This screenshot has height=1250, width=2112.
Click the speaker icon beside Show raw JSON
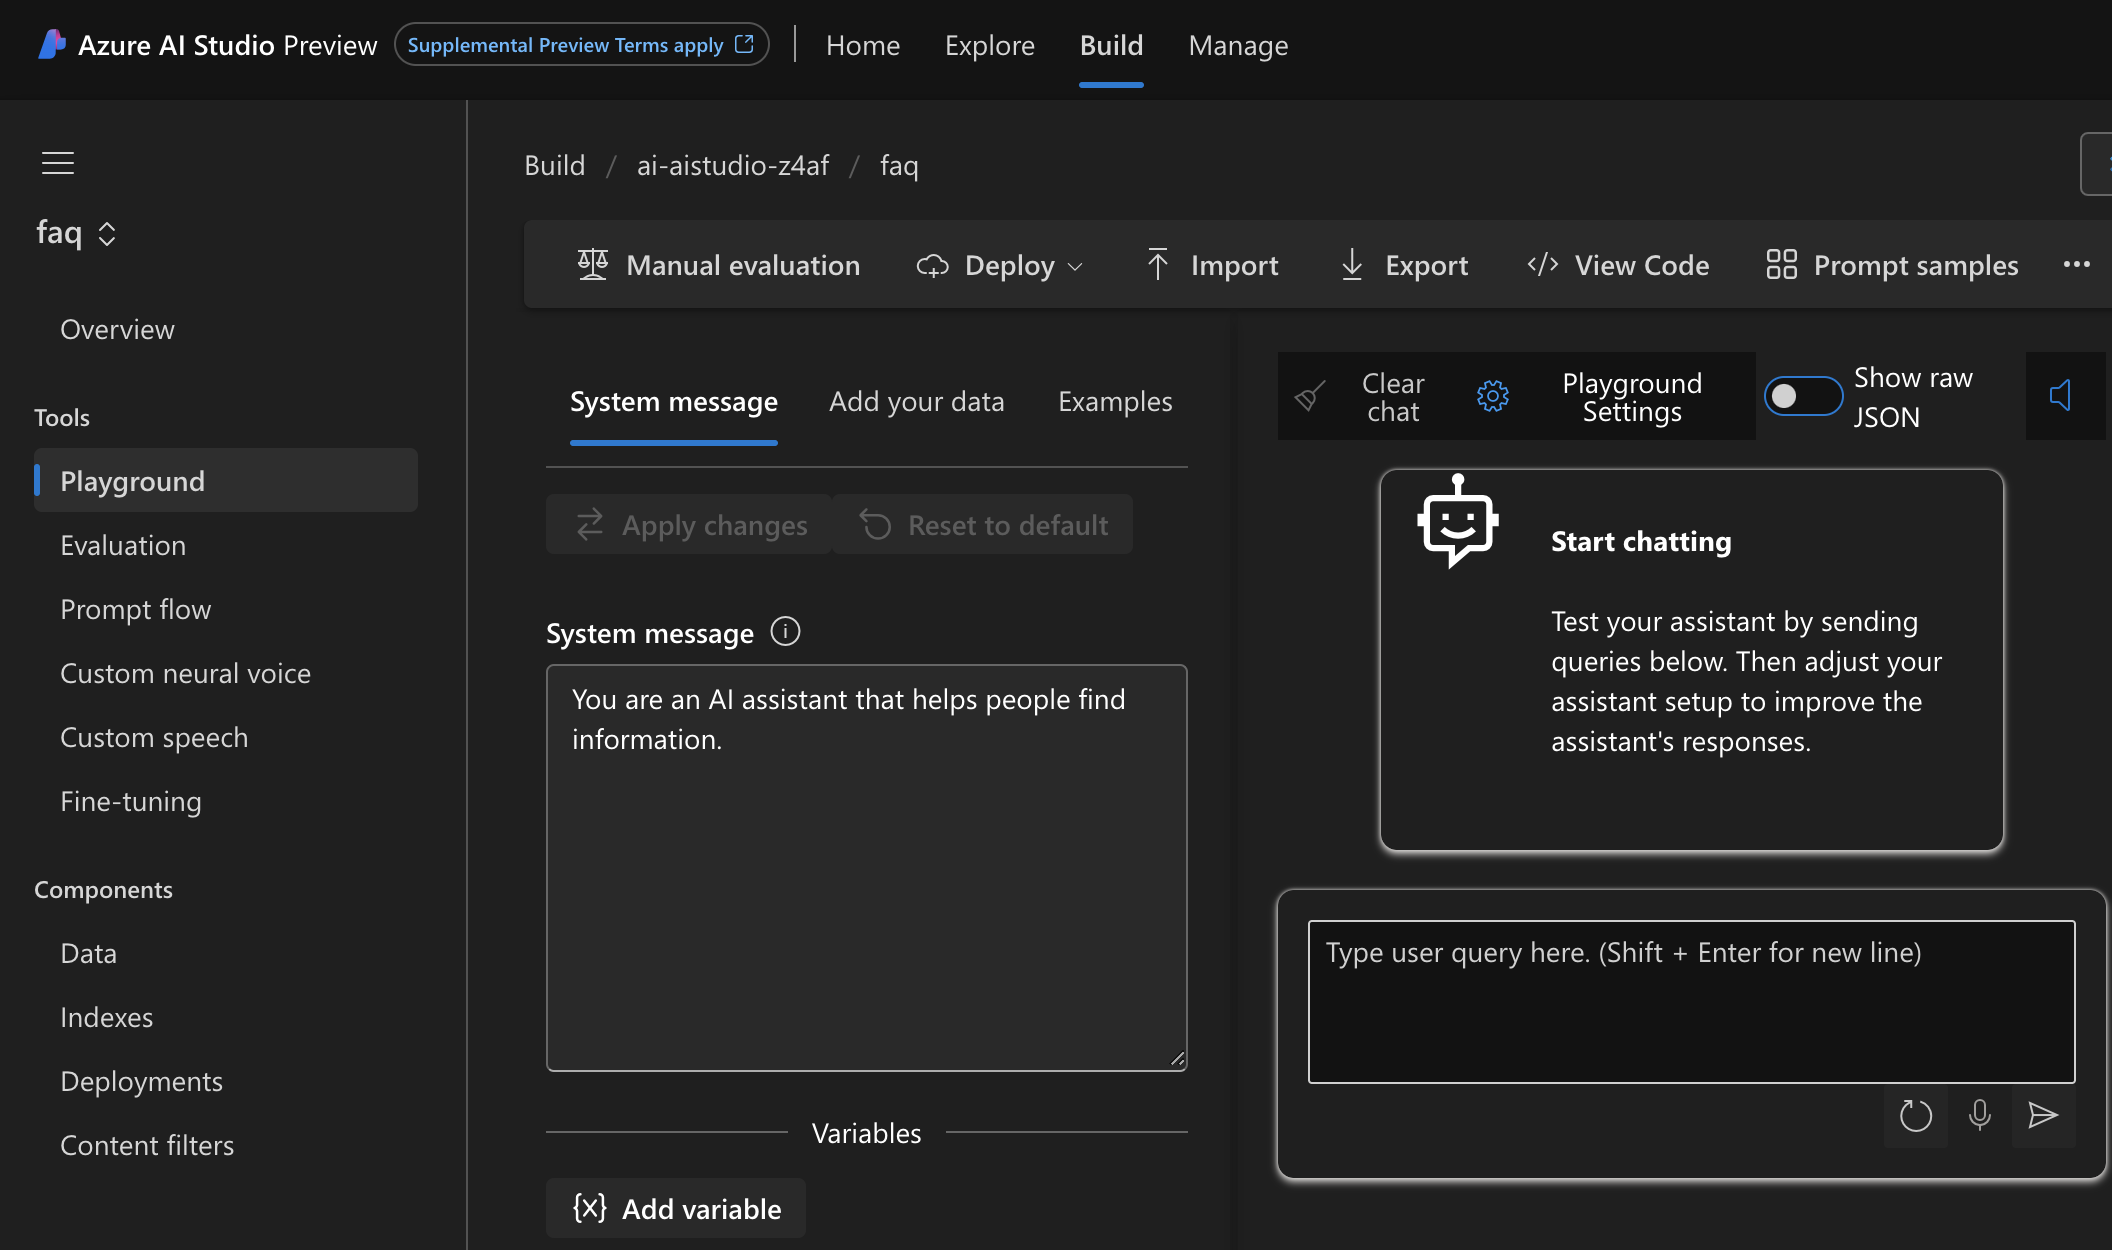pyautogui.click(x=2060, y=395)
